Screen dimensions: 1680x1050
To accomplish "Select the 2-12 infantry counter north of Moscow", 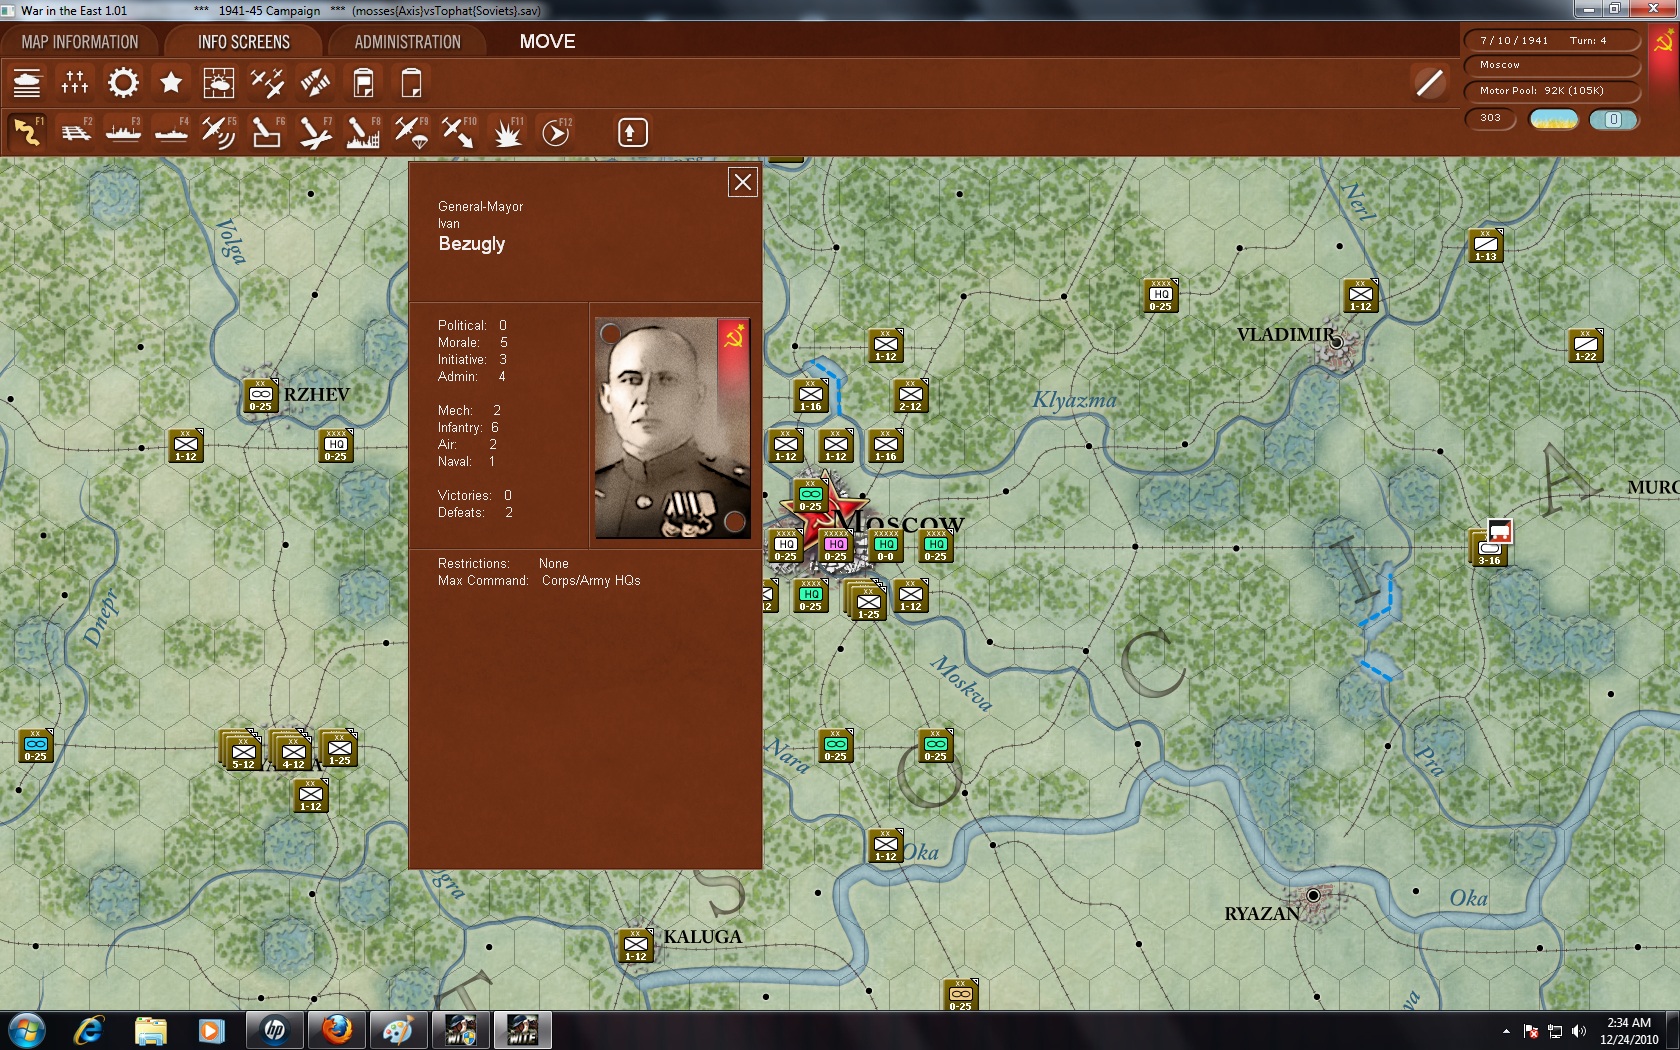I will (x=911, y=396).
